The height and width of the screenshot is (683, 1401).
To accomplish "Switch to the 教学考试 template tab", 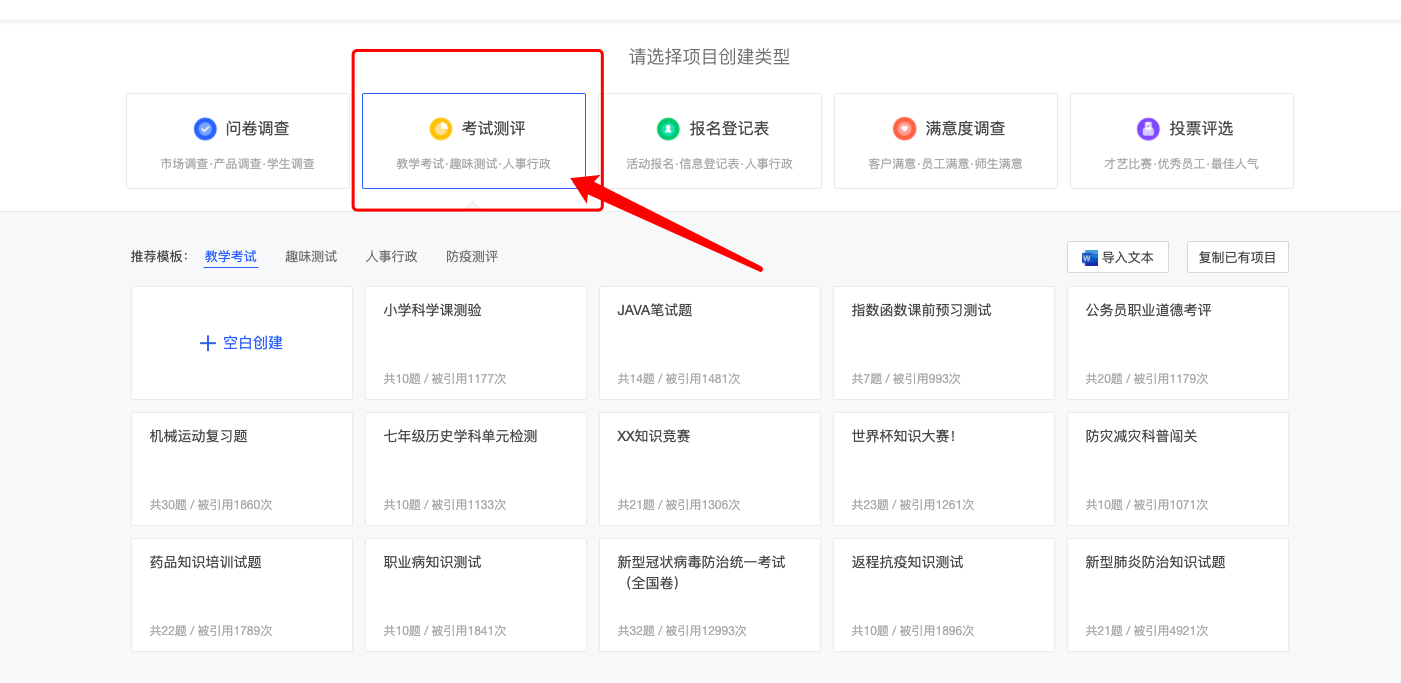I will 231,257.
